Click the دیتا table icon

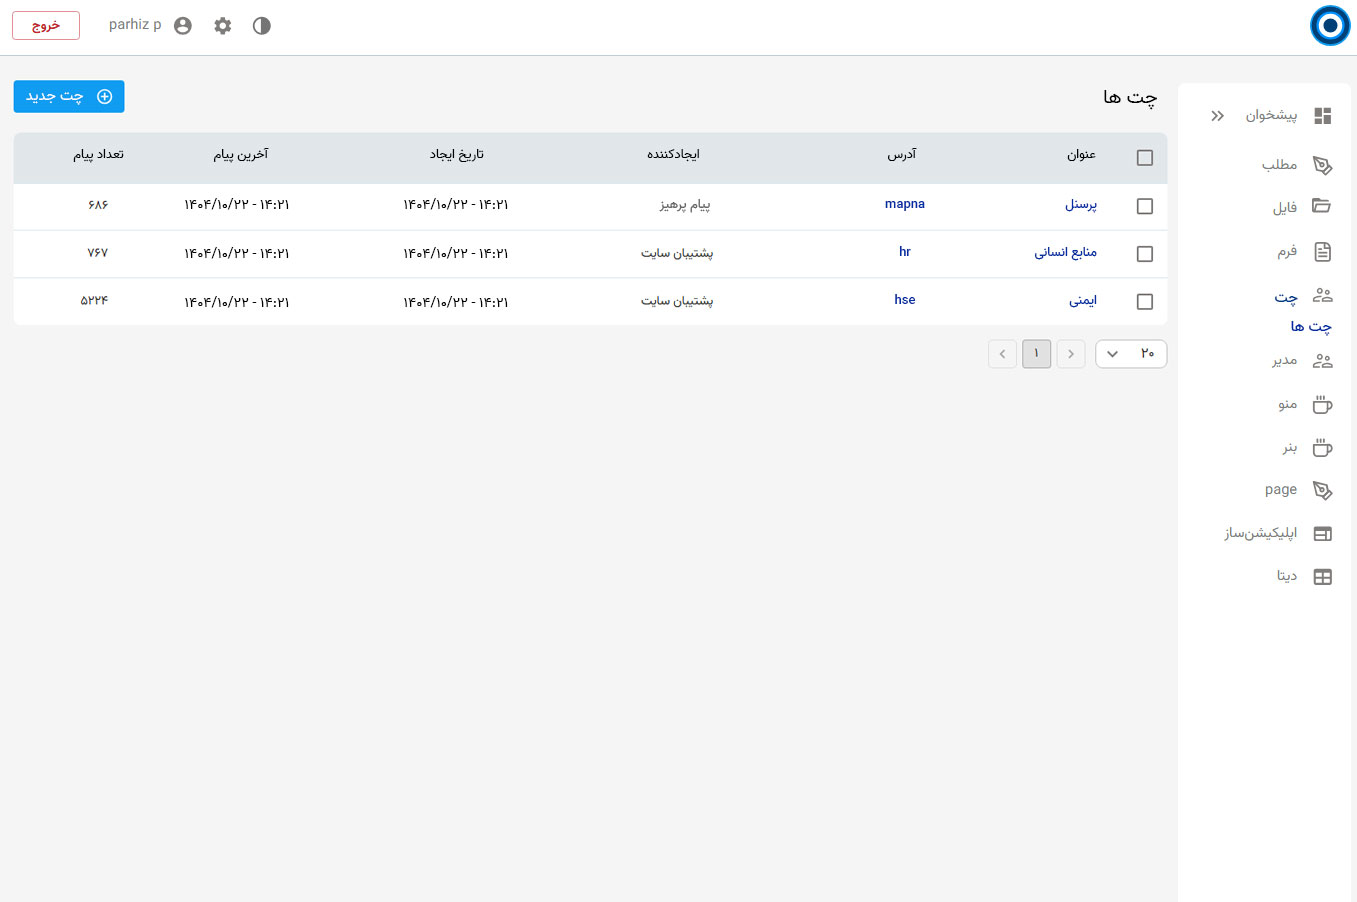(x=1322, y=577)
